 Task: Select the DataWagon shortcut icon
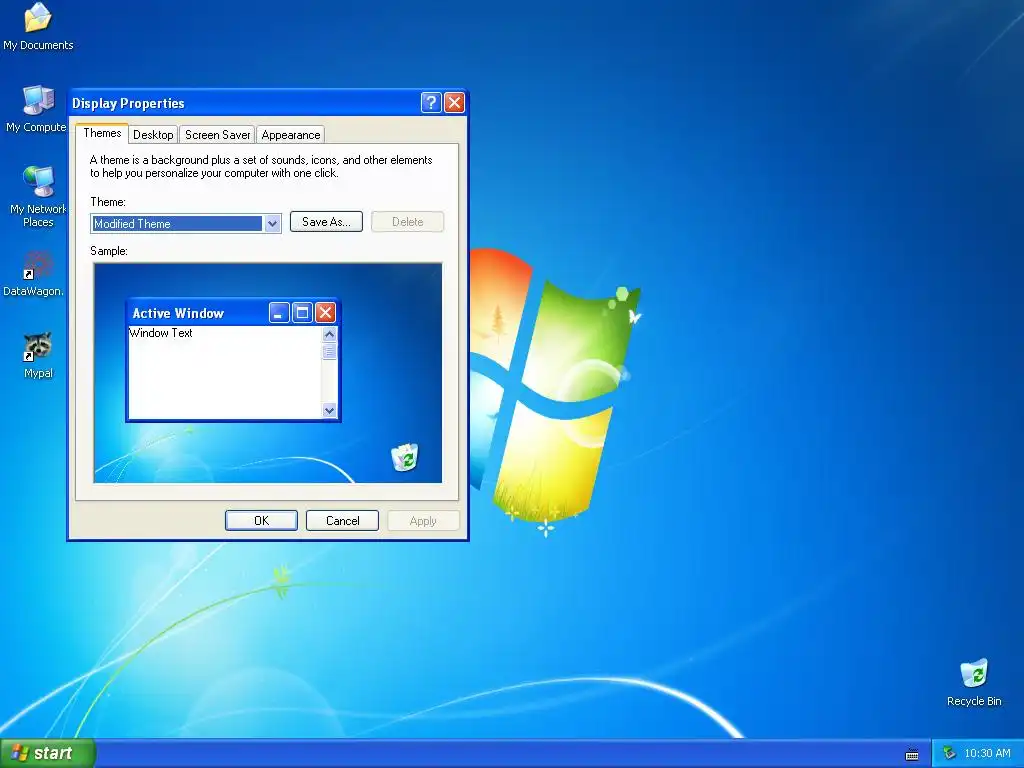(x=34, y=274)
